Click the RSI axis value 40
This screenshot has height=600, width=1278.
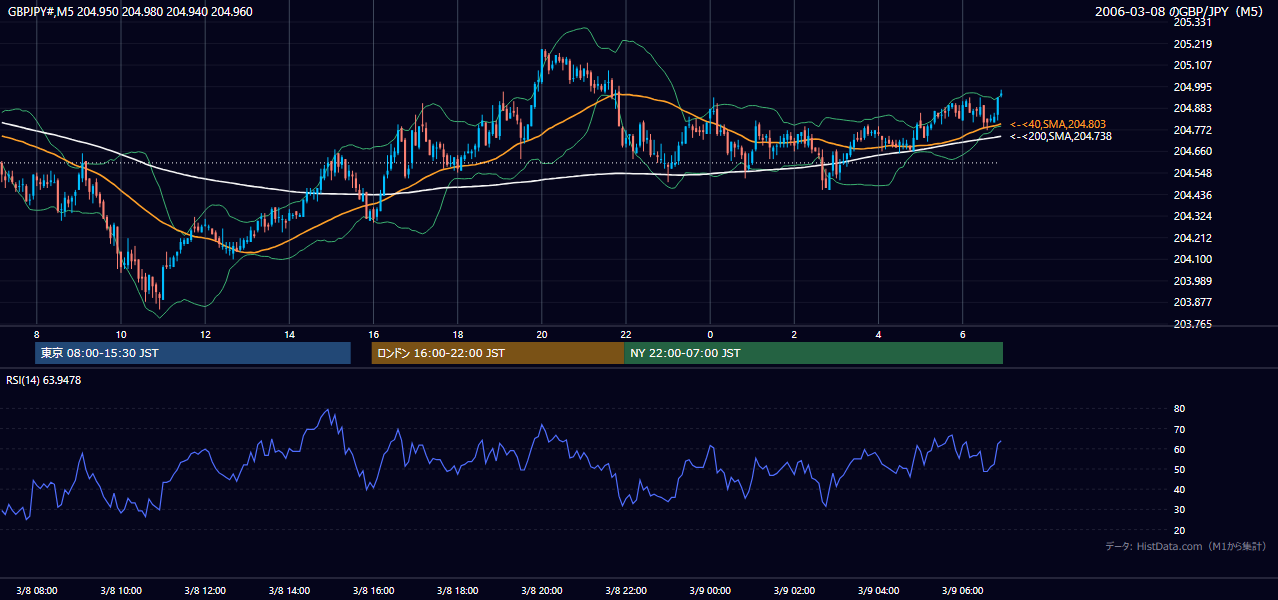tap(1179, 489)
